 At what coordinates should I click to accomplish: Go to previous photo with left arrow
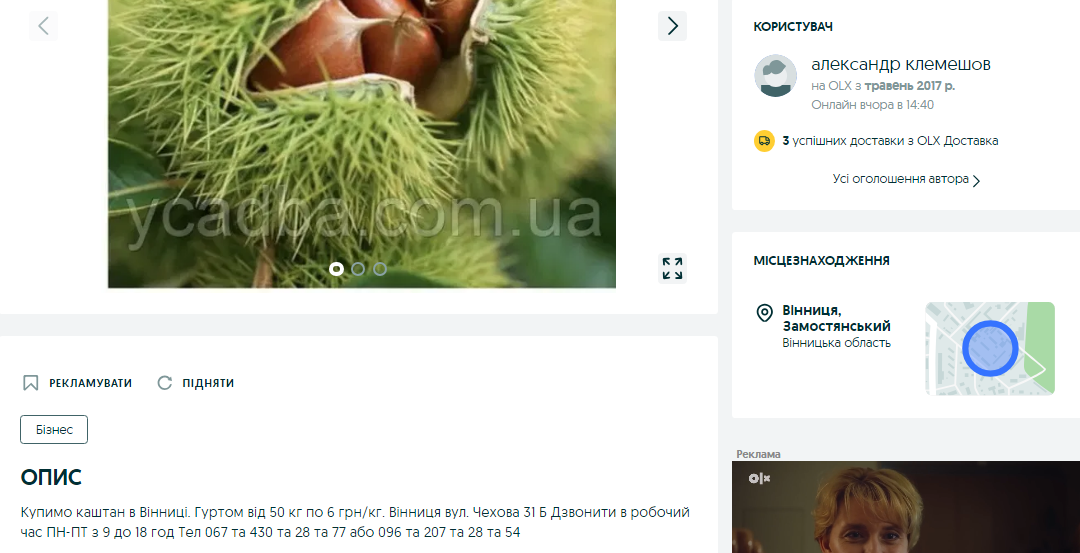pyautogui.click(x=43, y=26)
